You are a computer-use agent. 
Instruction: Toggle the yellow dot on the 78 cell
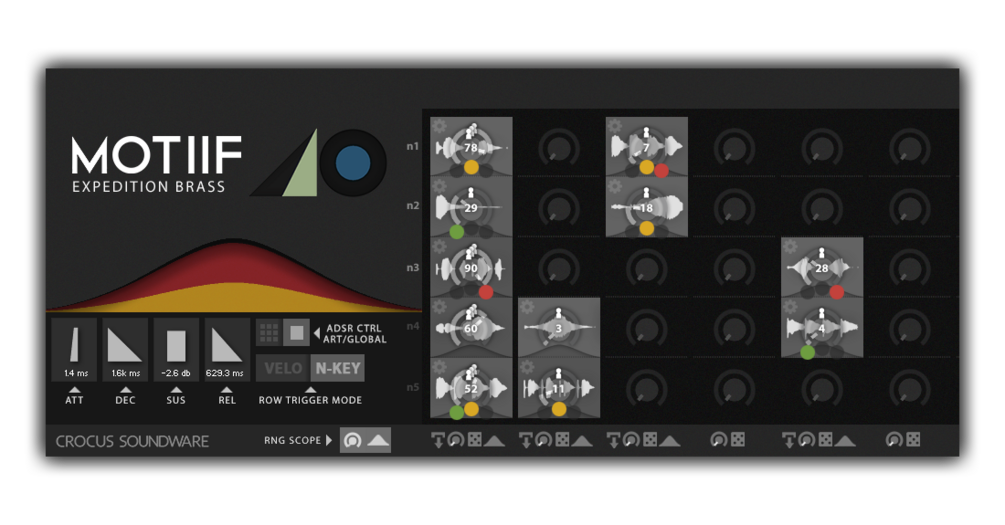click(x=471, y=167)
